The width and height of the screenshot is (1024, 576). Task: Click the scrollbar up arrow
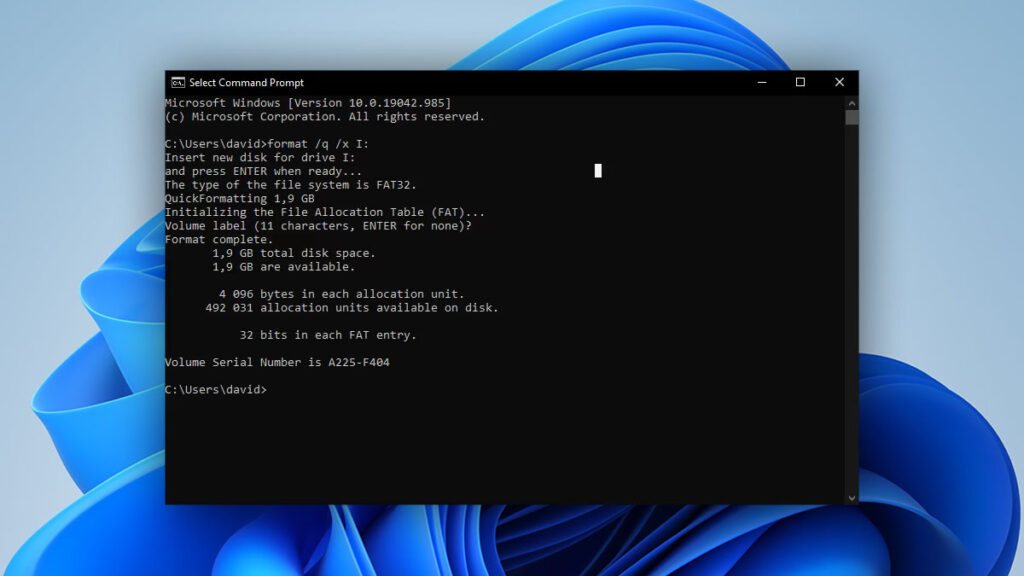point(851,102)
